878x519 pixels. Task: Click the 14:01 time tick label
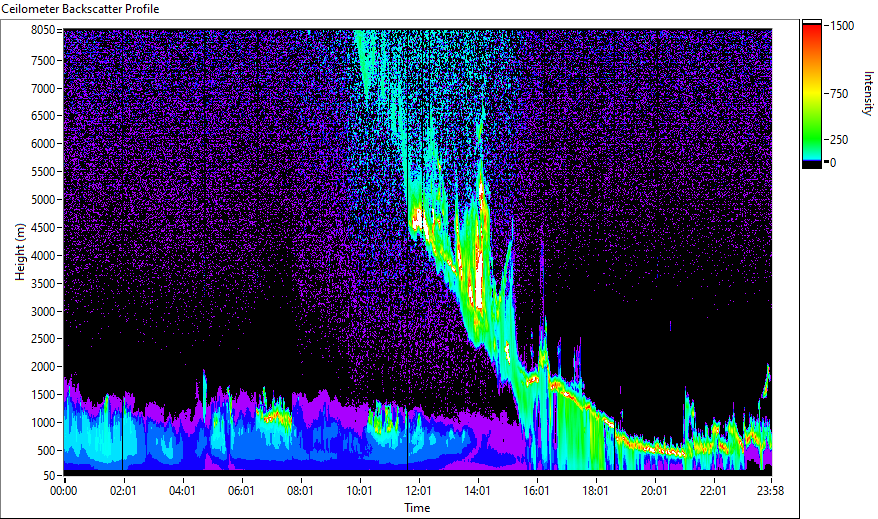477,491
